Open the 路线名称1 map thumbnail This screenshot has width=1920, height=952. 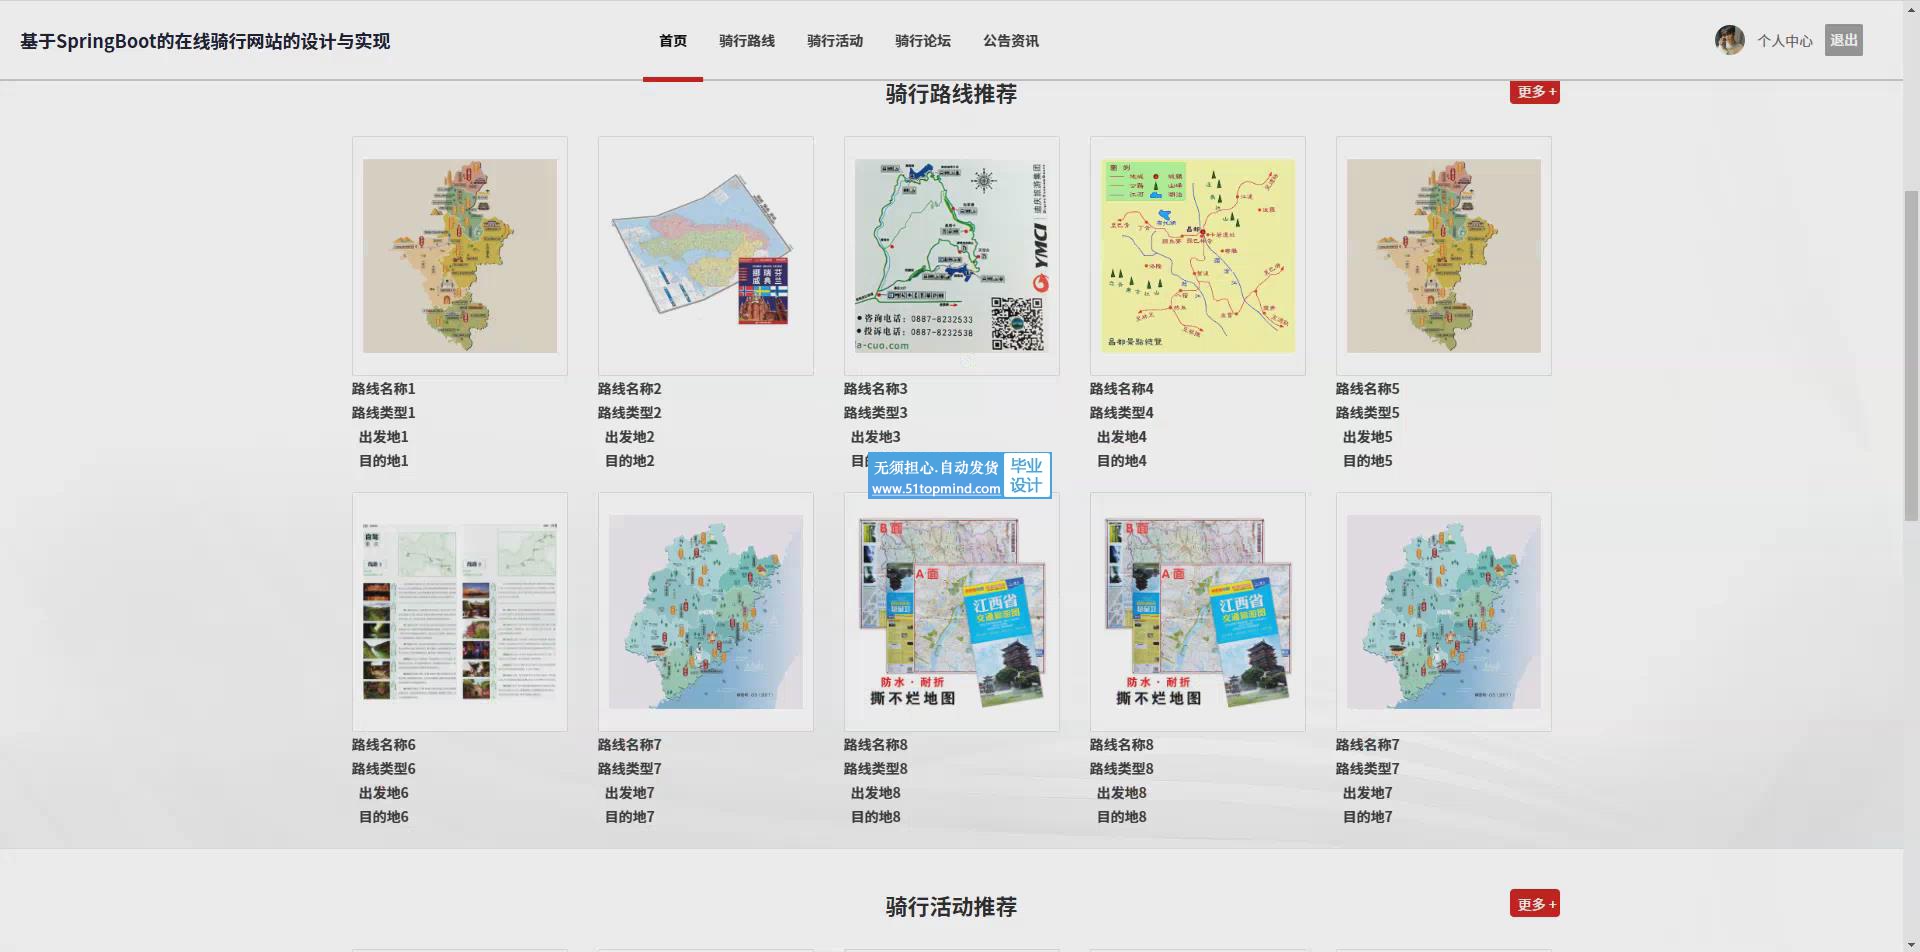(x=460, y=256)
